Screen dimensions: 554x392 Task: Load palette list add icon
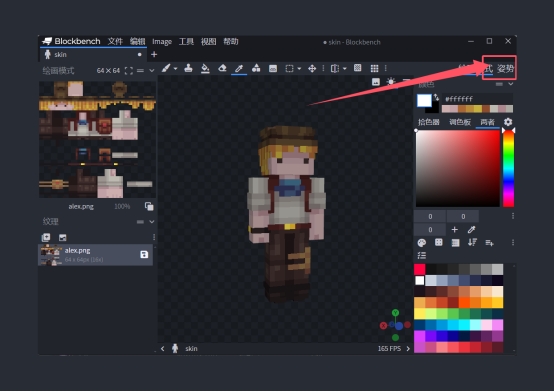coord(489,243)
